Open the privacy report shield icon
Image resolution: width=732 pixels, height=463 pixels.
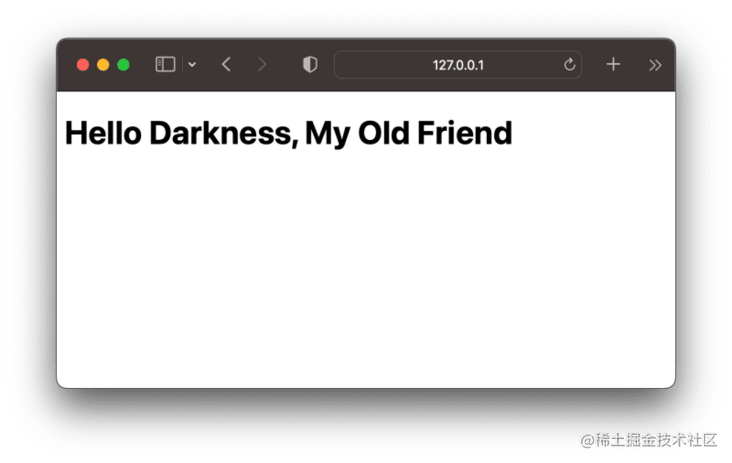coord(310,64)
